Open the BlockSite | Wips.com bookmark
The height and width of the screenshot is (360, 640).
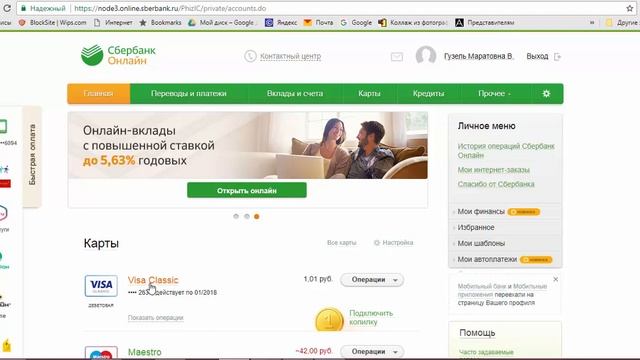click(x=53, y=23)
